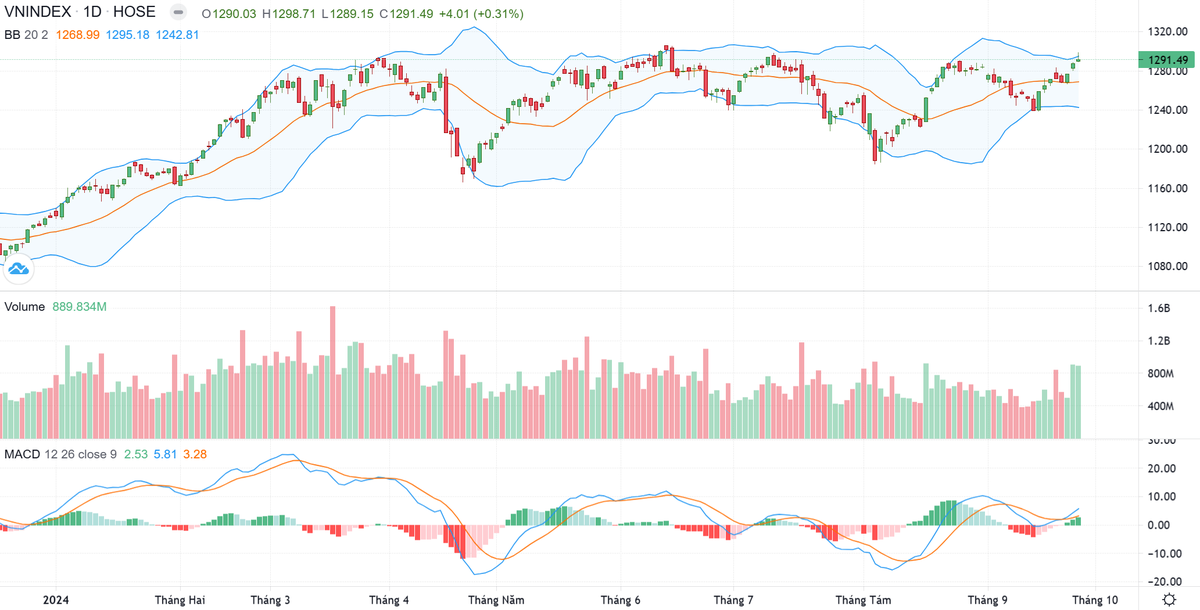
Task: Select the MACD 12 26 close 9 legend
Action: 61,455
